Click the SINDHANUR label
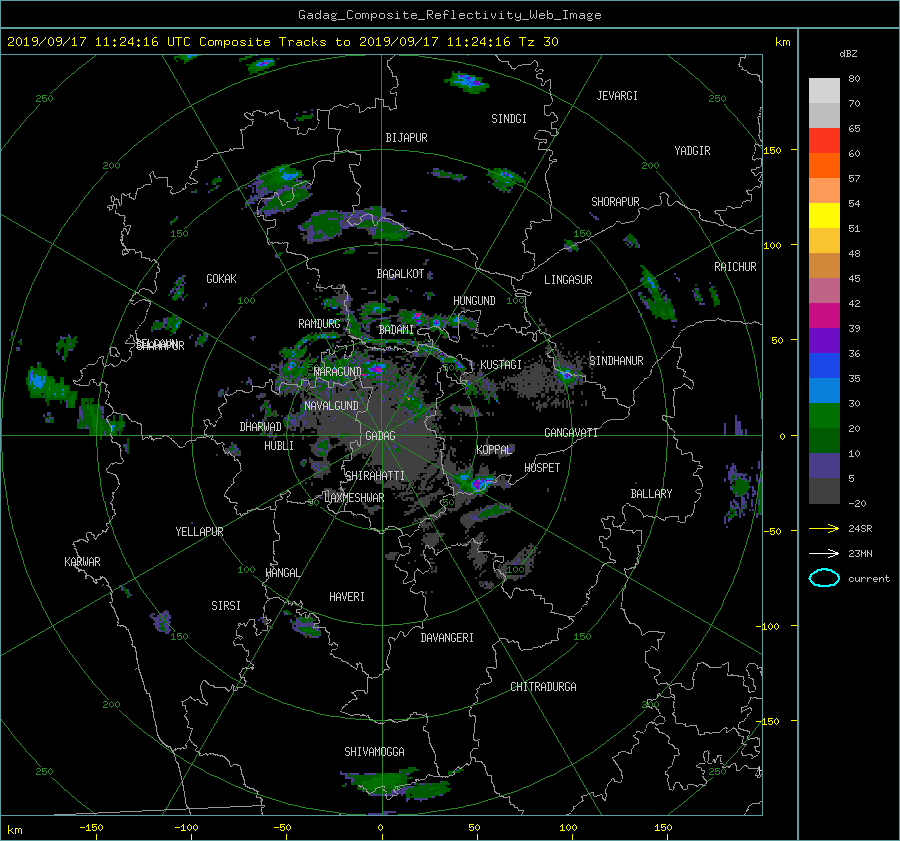900x841 pixels. [x=616, y=361]
